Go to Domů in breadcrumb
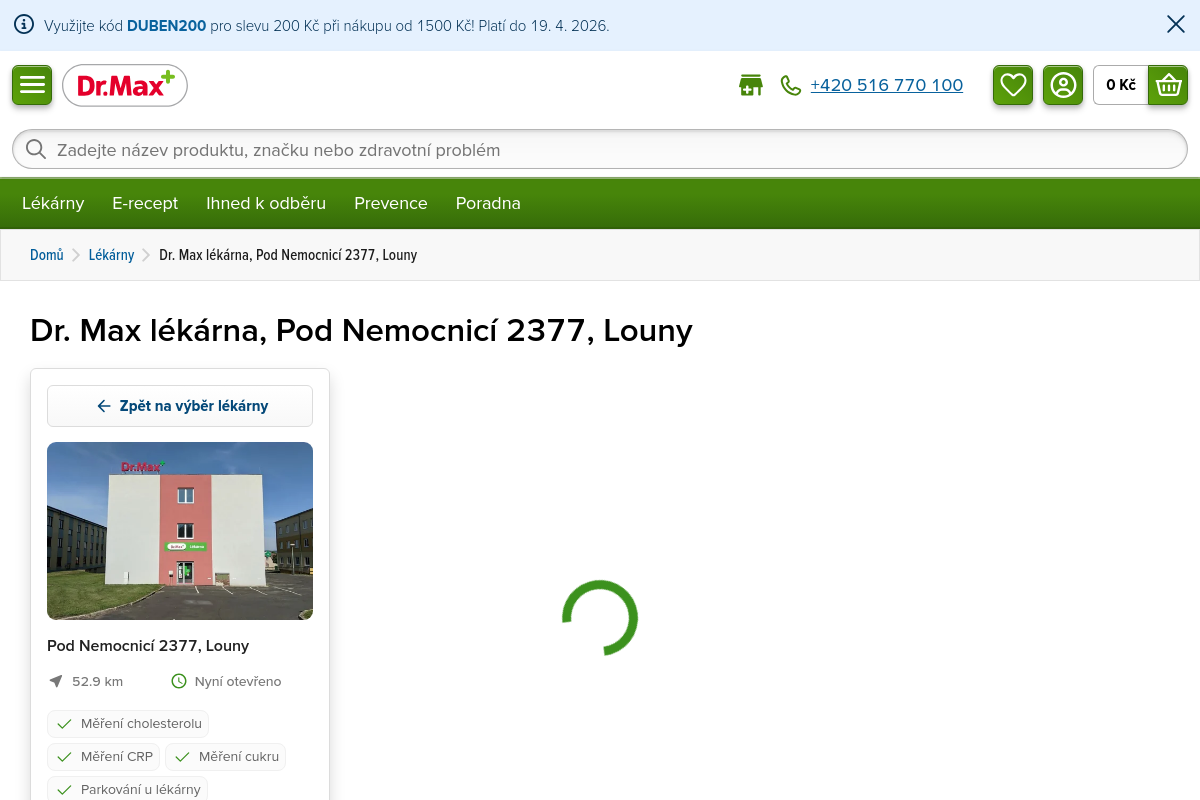The width and height of the screenshot is (1200, 800). pos(46,255)
